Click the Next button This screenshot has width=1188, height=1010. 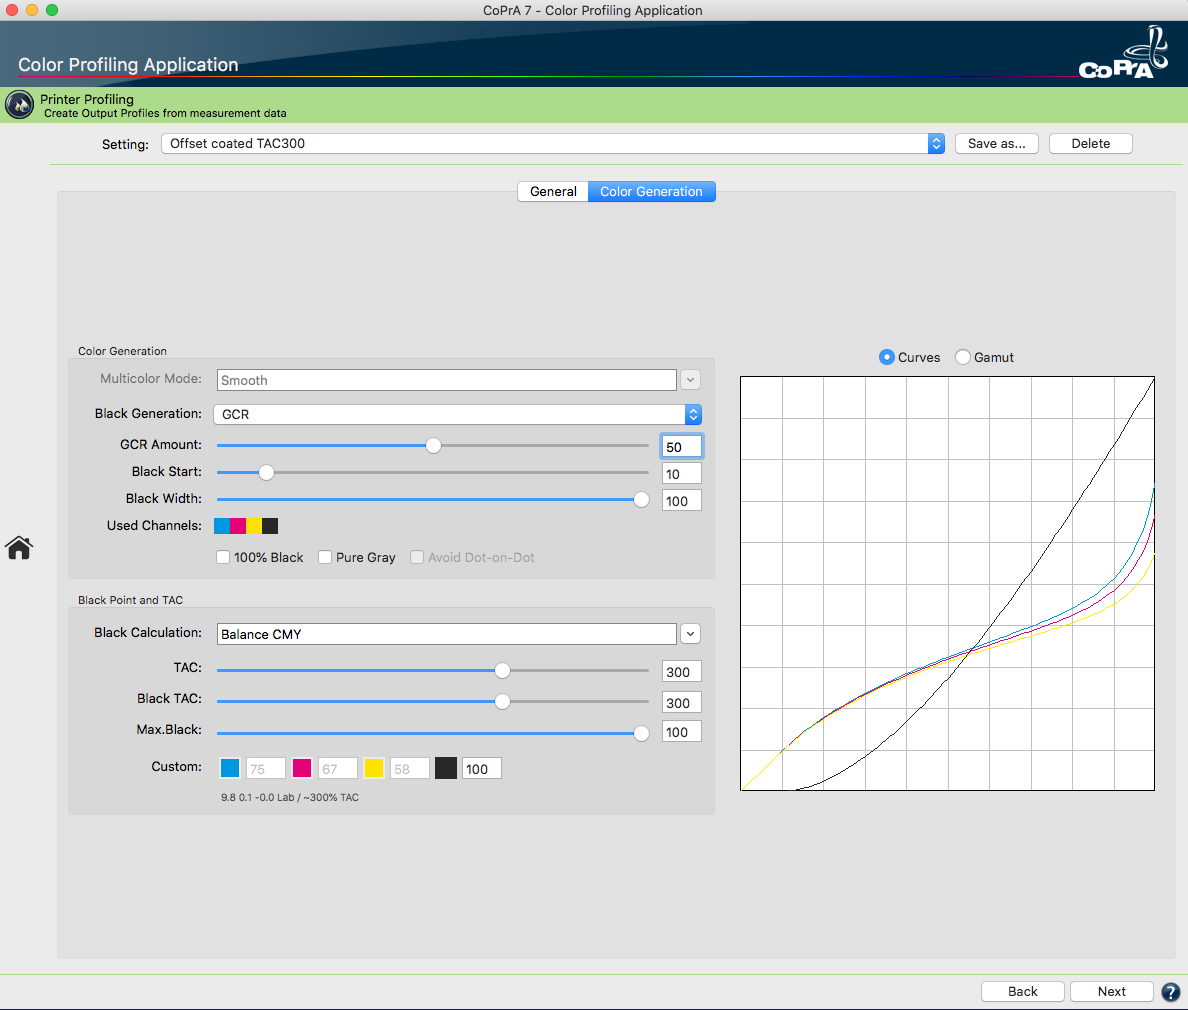click(1111, 992)
